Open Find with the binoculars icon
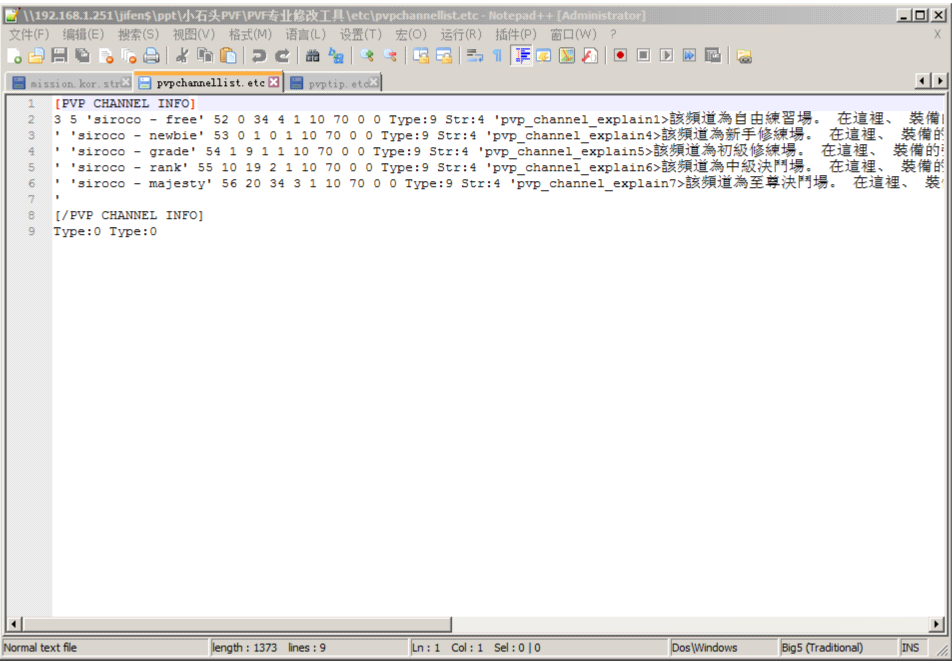The image size is (952, 663). [313, 56]
